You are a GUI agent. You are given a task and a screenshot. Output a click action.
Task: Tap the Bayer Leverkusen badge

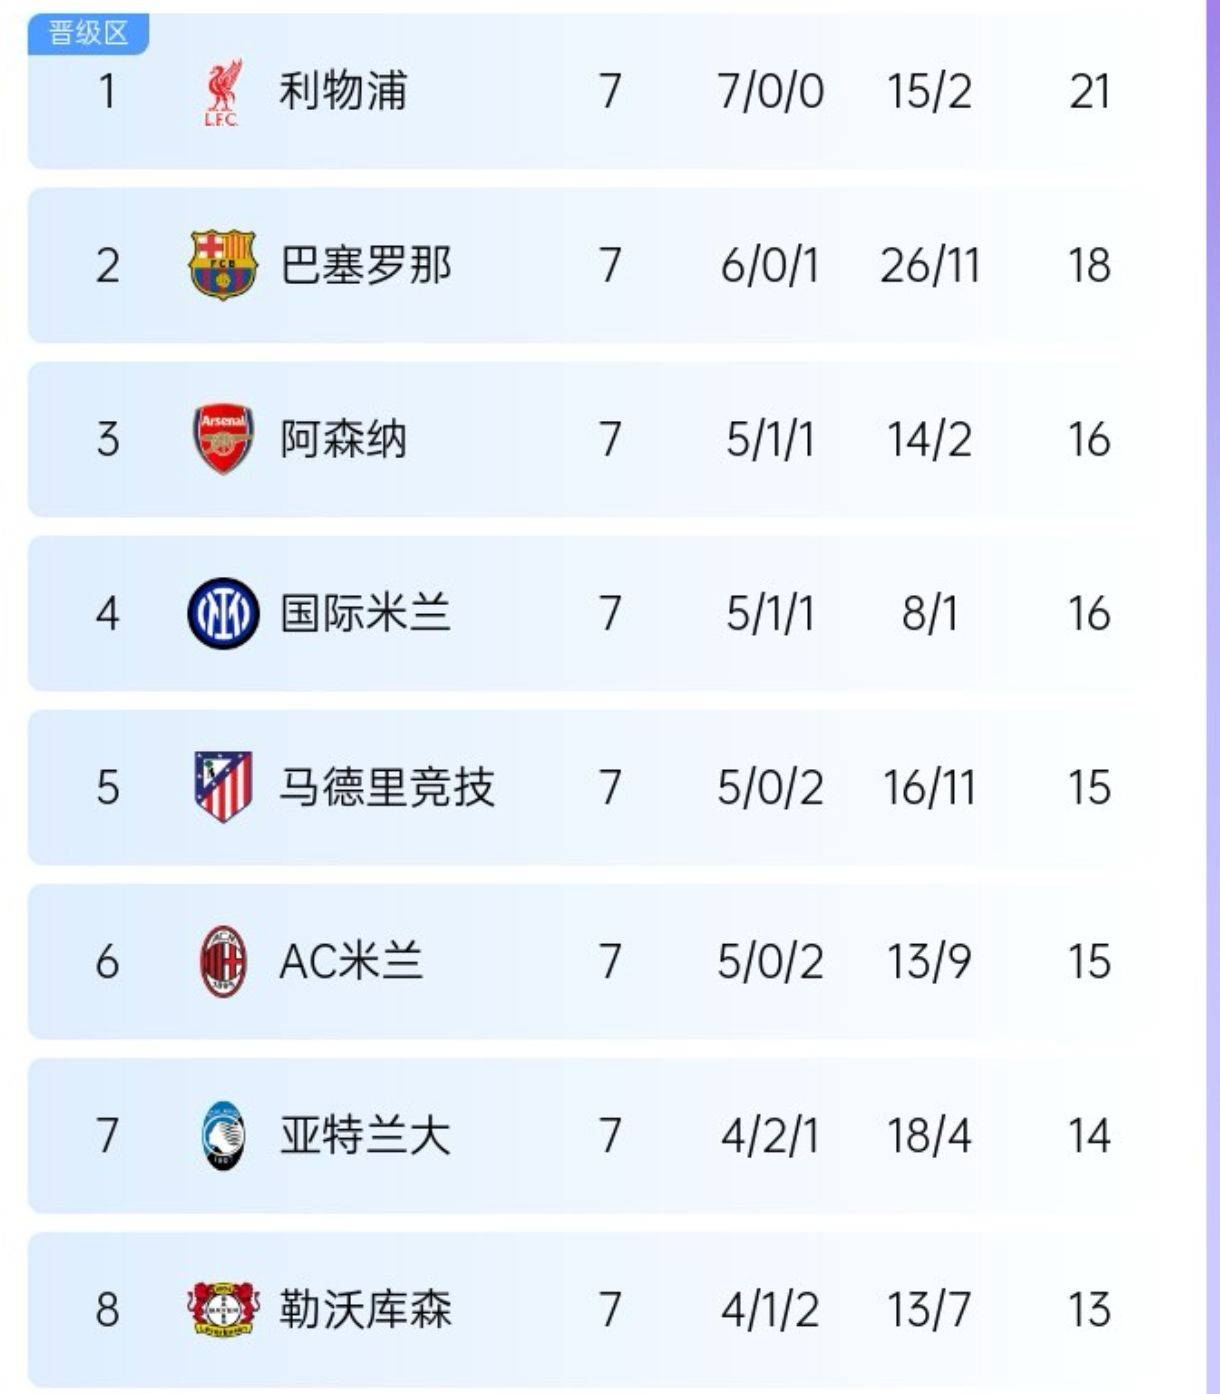click(223, 1309)
